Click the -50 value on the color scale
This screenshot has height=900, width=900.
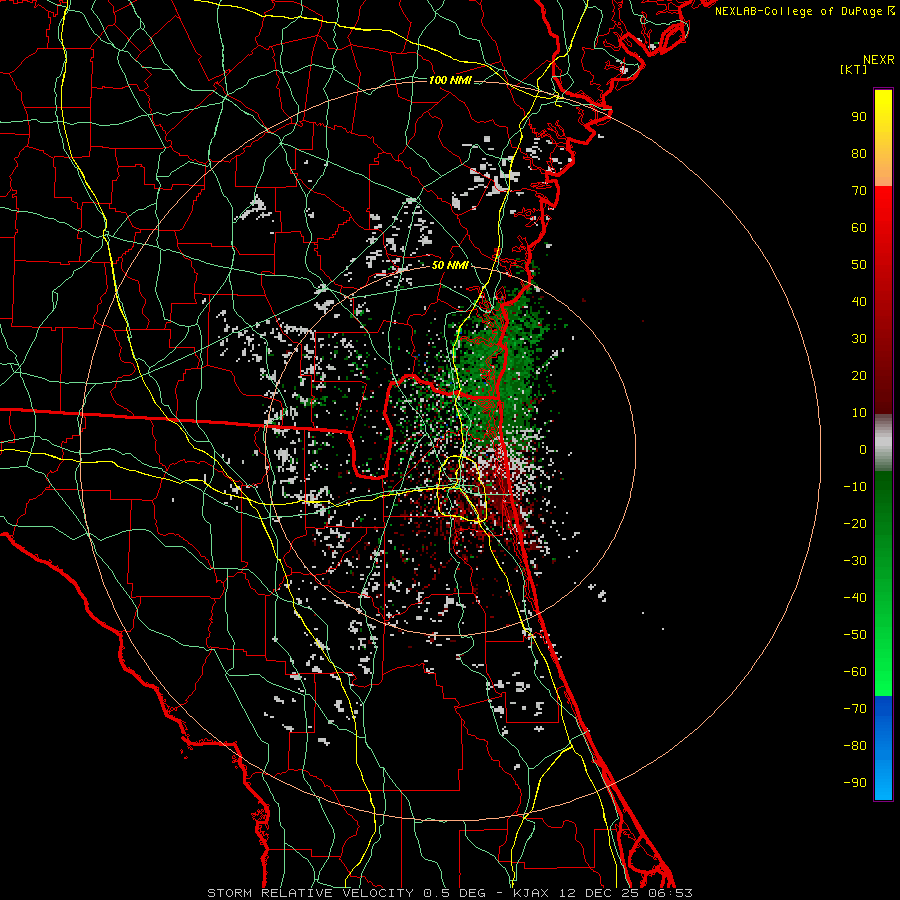click(x=855, y=634)
